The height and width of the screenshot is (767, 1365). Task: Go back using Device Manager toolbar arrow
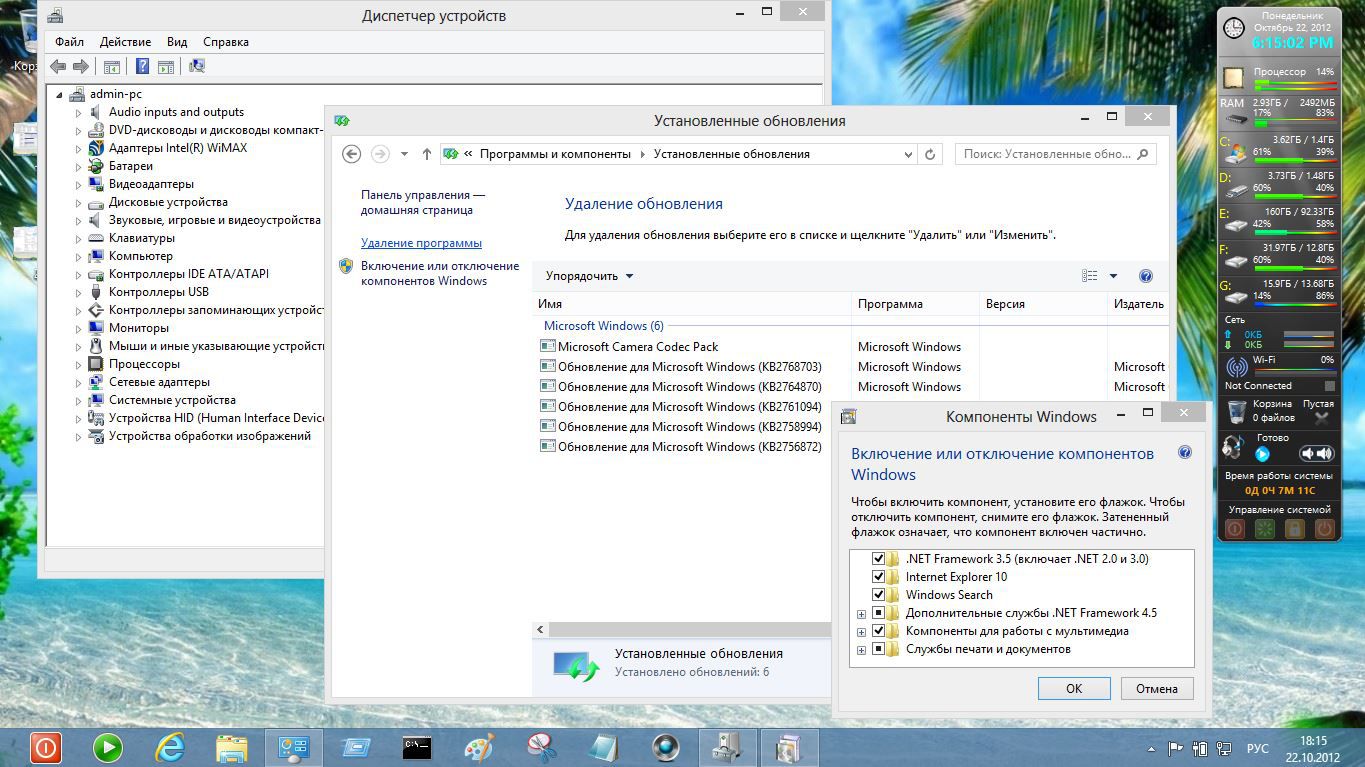coord(58,66)
